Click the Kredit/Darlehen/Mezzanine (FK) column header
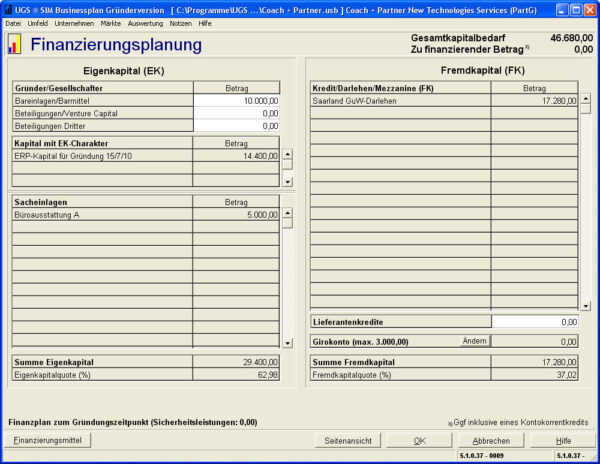This screenshot has height=464, width=600. tap(401, 88)
